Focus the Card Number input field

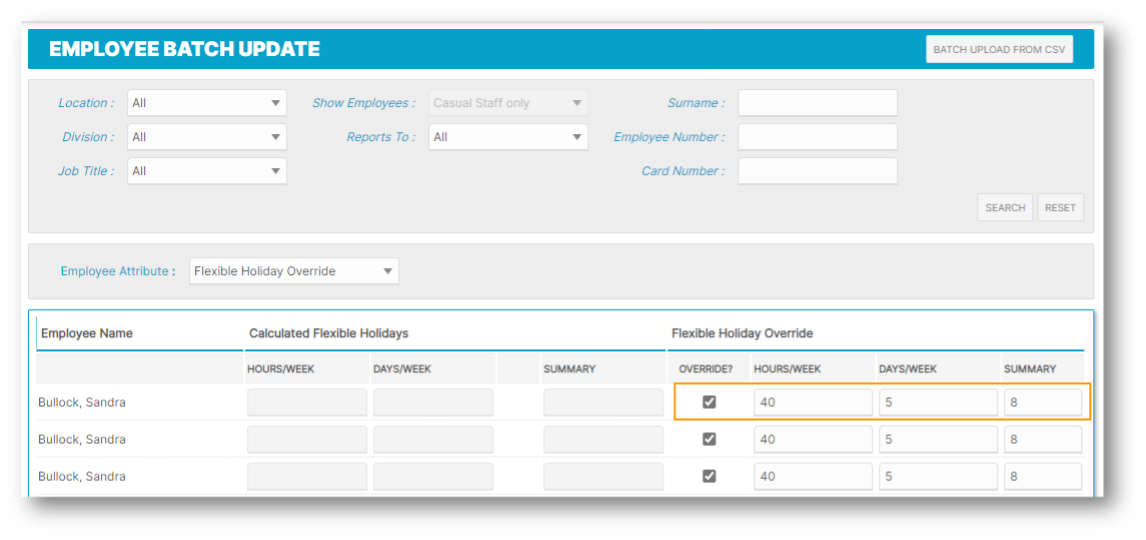[x=817, y=171]
